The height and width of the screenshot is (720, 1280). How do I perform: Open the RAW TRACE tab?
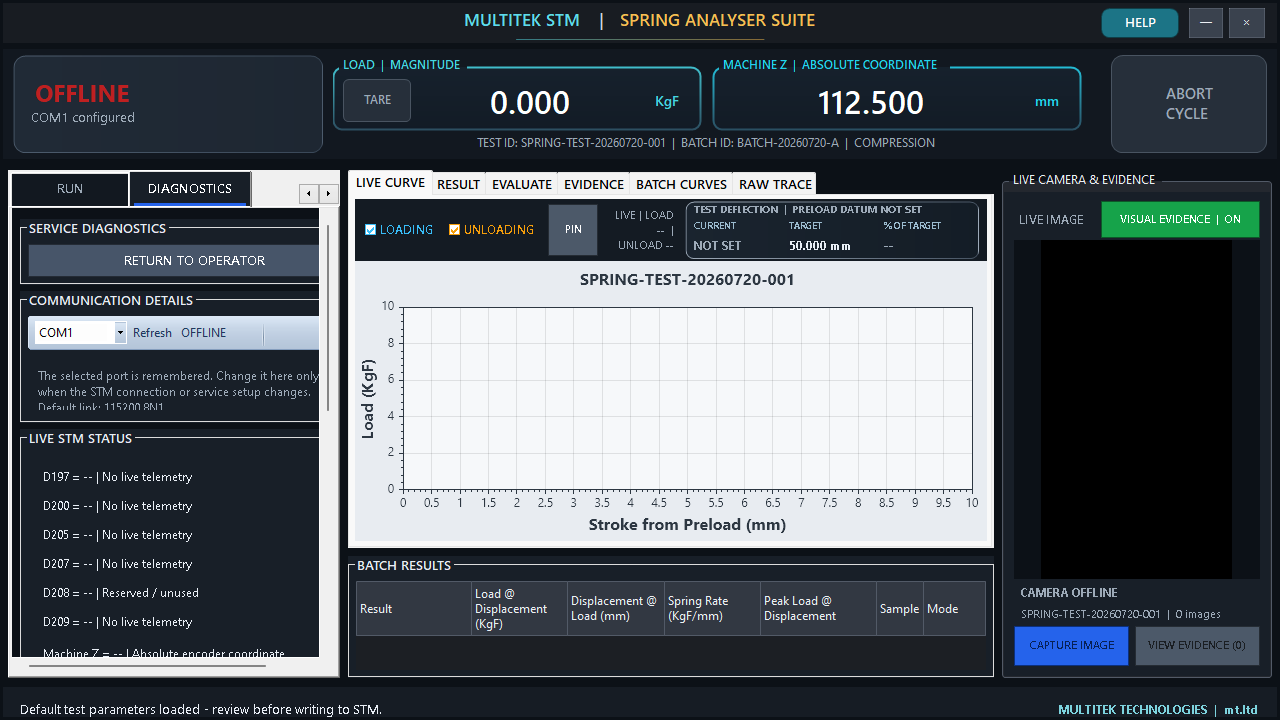775,184
